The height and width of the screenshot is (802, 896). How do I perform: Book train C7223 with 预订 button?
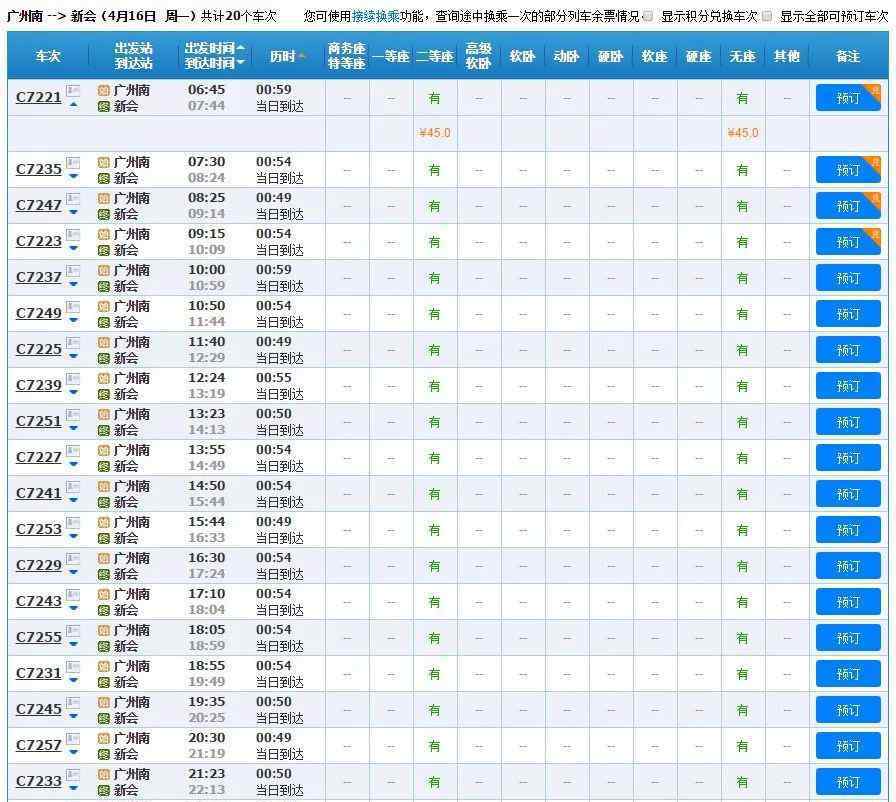(x=848, y=242)
